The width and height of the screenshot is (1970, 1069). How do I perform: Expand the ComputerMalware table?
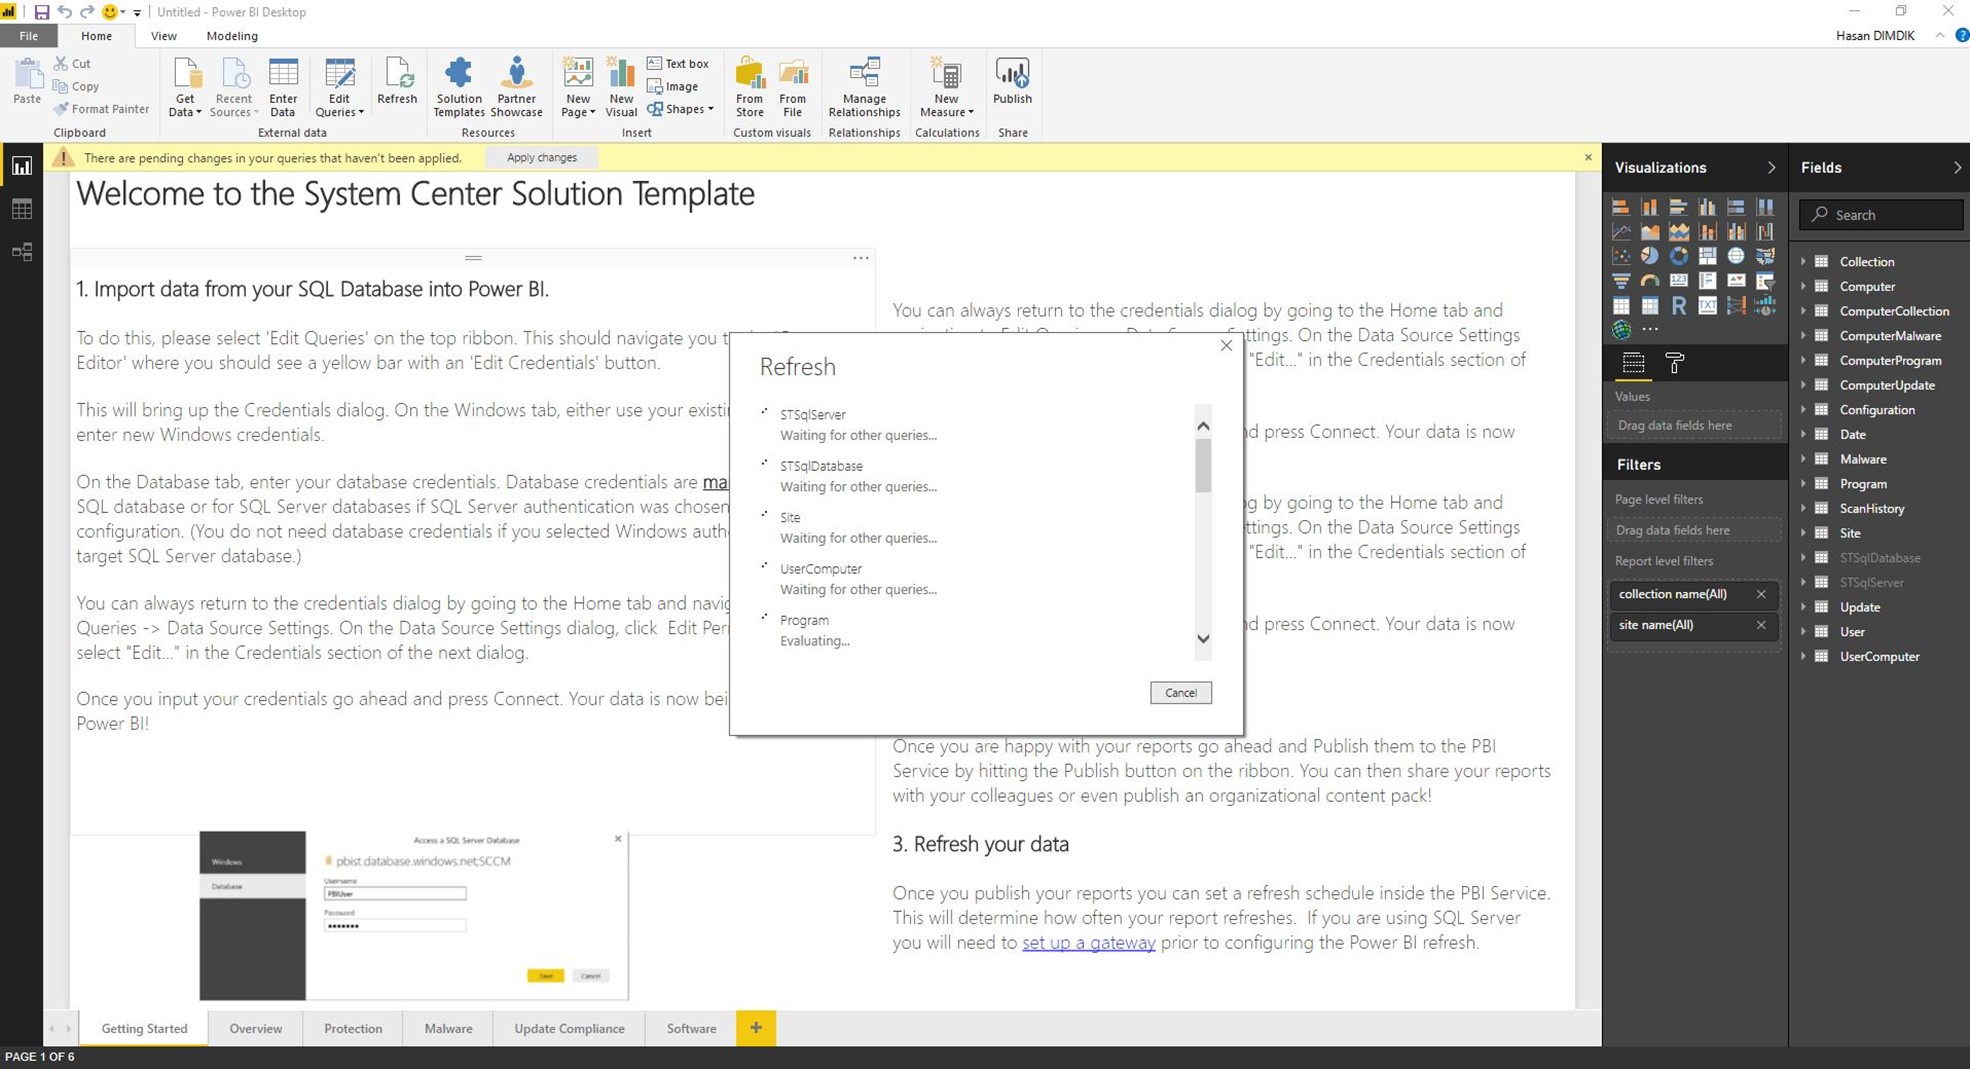[x=1804, y=335]
